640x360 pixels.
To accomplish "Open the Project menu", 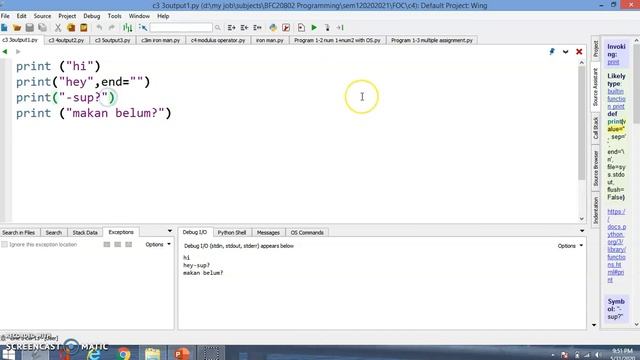I will [x=67, y=16].
